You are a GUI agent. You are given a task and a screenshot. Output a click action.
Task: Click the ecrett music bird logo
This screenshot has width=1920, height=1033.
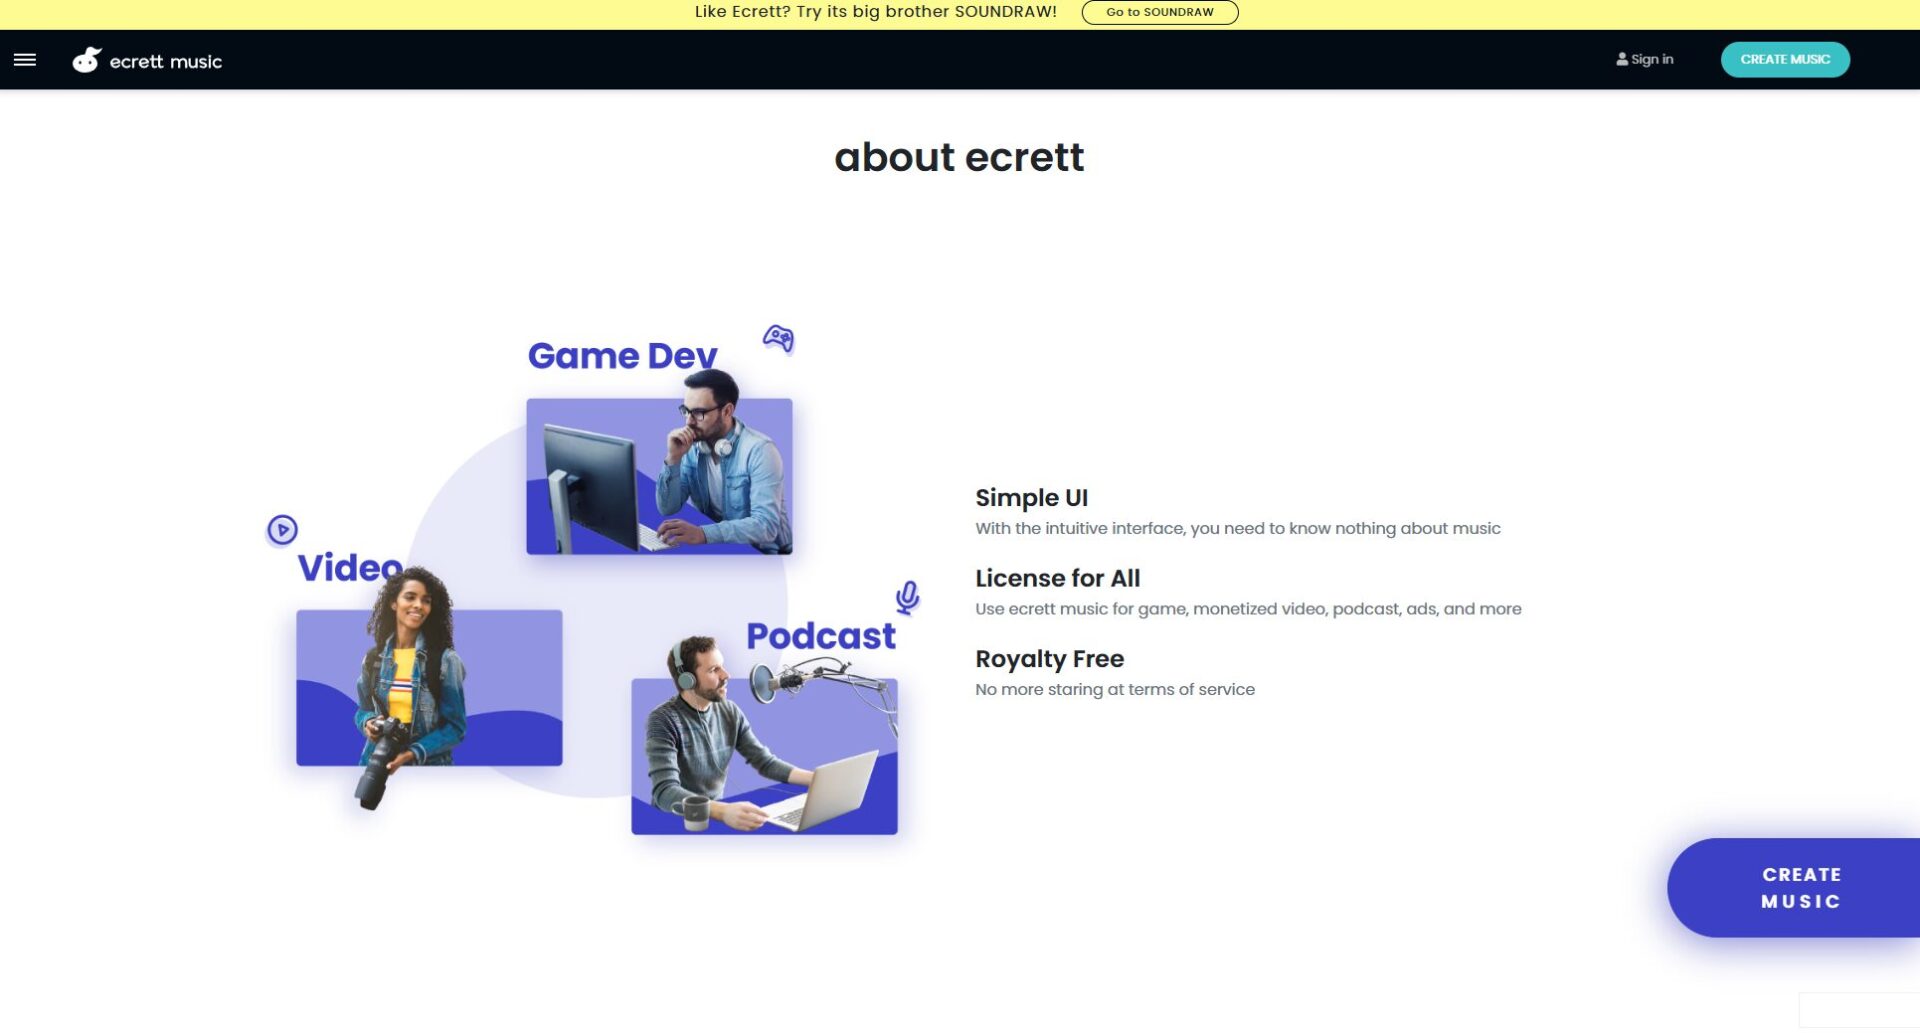[87, 60]
